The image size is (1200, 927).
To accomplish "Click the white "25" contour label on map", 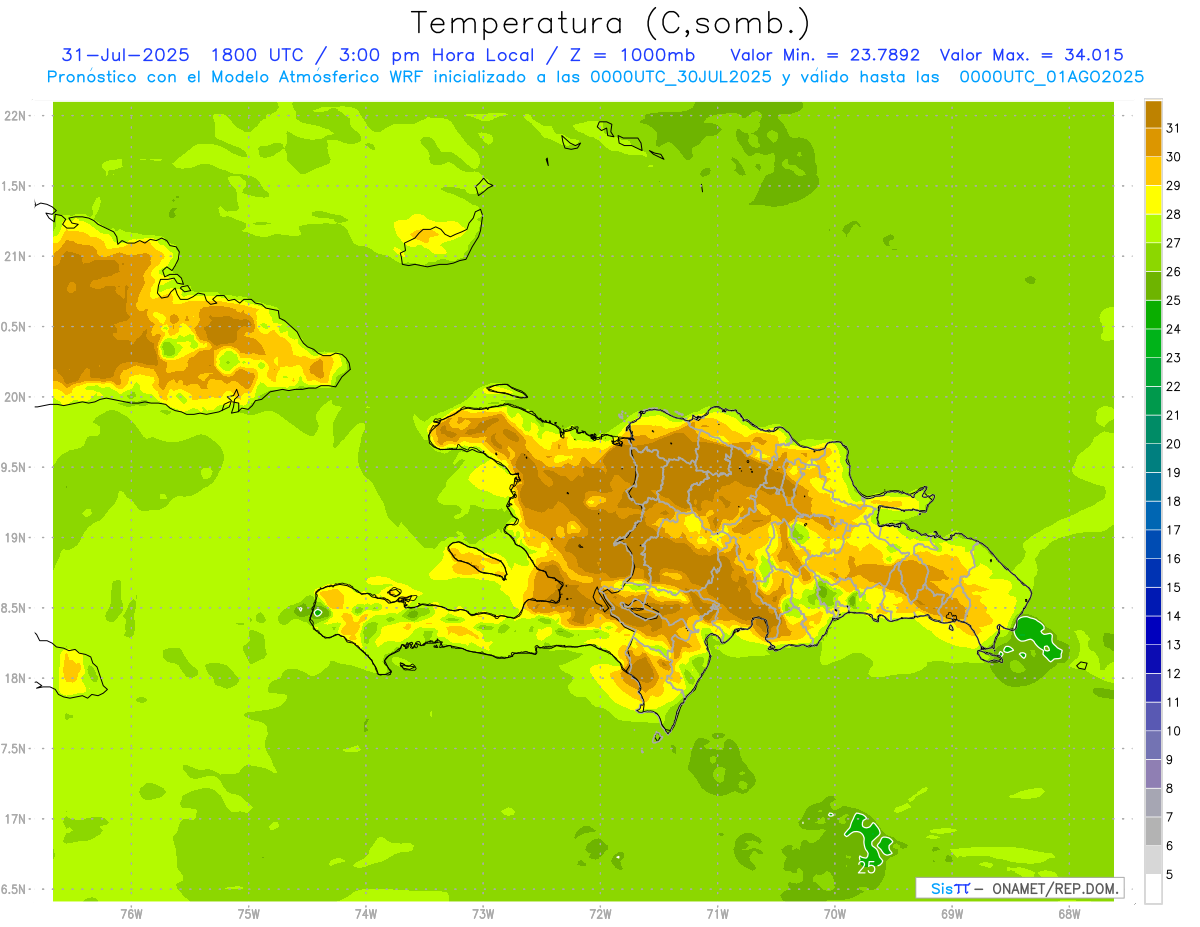I will pos(867,867).
